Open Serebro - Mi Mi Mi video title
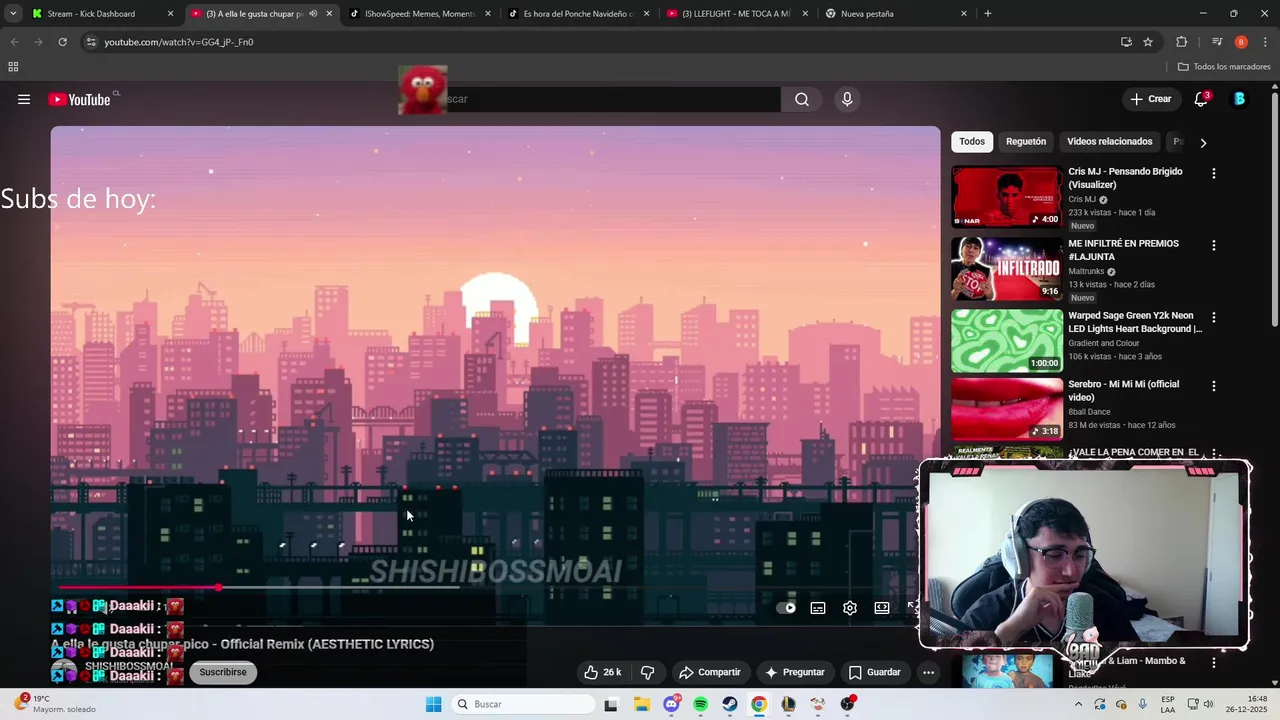1280x720 pixels. (x=1124, y=390)
